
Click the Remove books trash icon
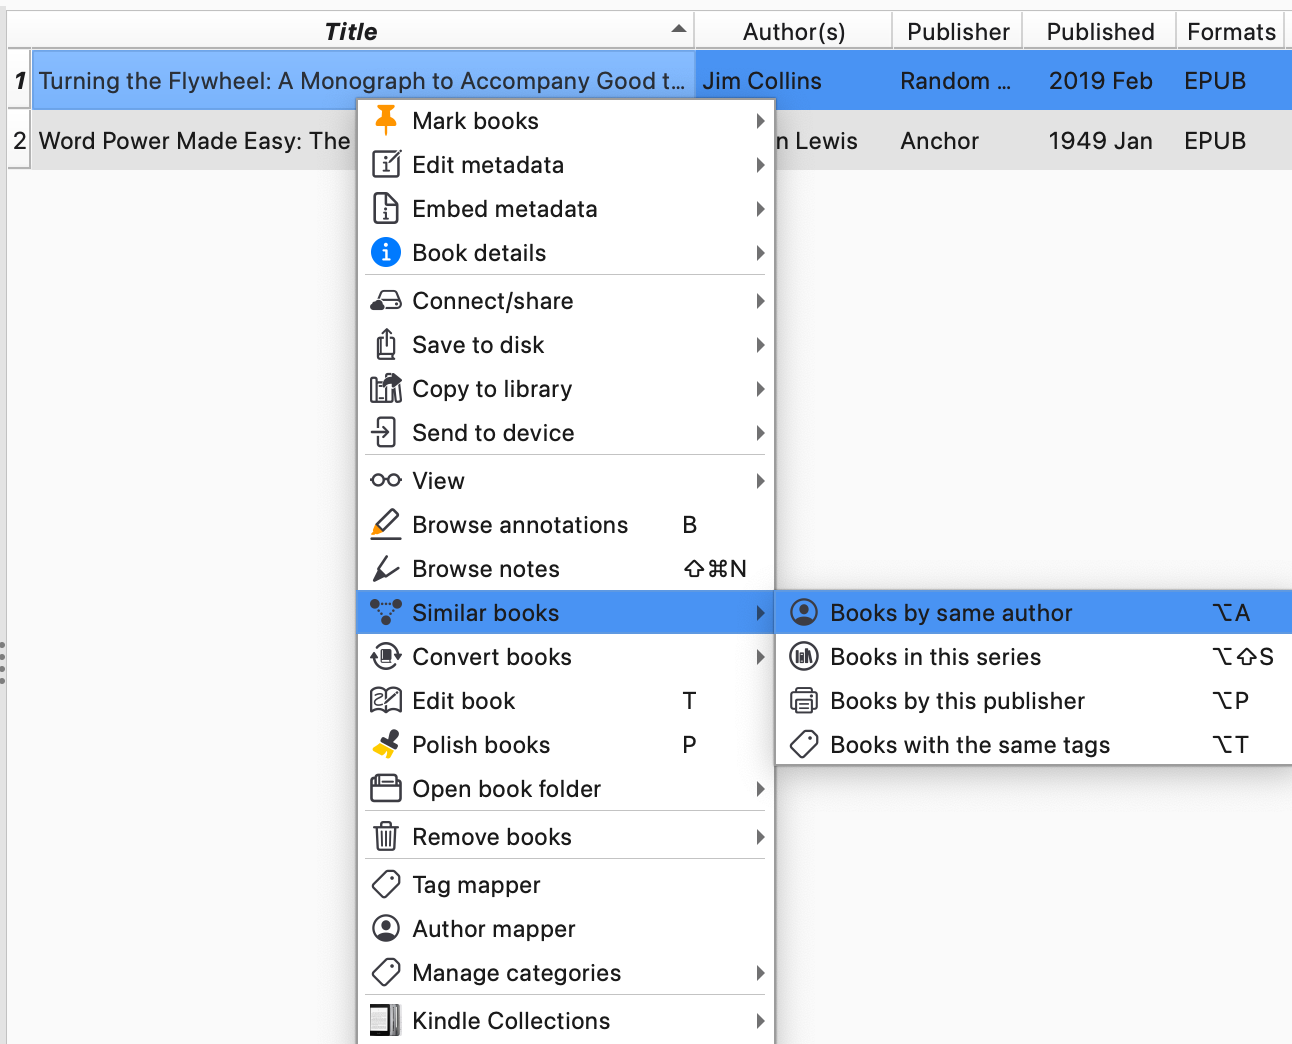click(x=386, y=837)
